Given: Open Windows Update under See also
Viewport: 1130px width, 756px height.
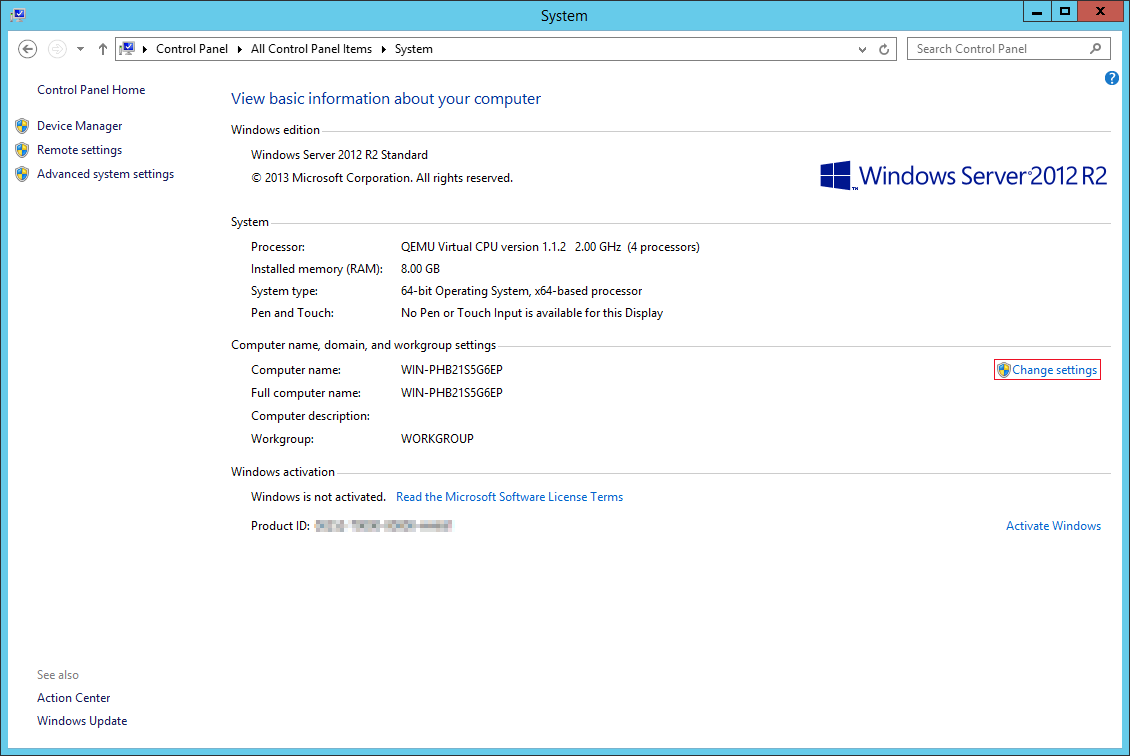Looking at the screenshot, I should [82, 721].
